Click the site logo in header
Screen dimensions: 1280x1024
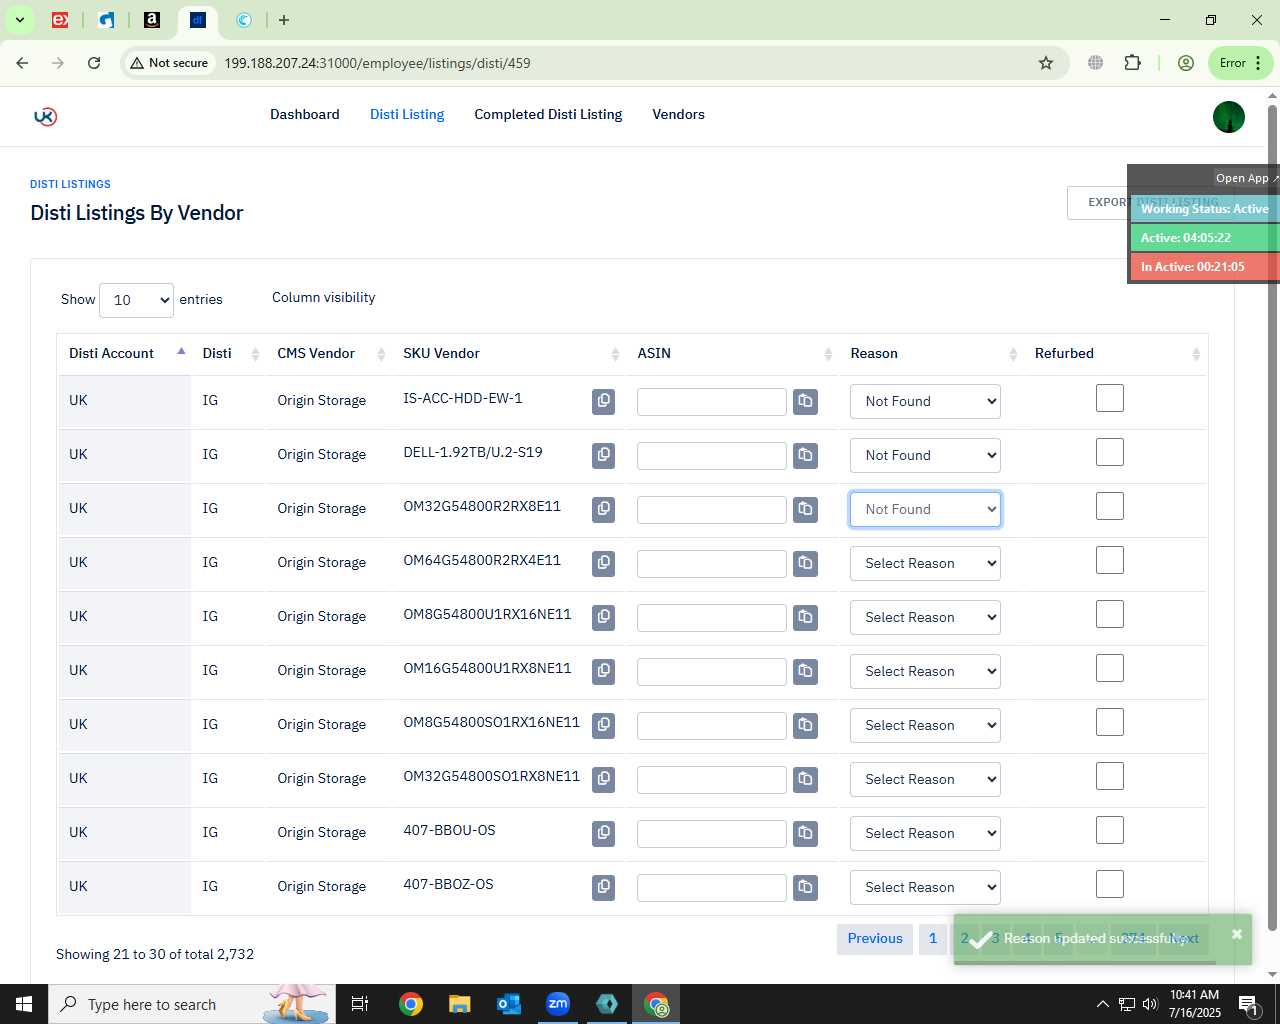click(x=45, y=116)
